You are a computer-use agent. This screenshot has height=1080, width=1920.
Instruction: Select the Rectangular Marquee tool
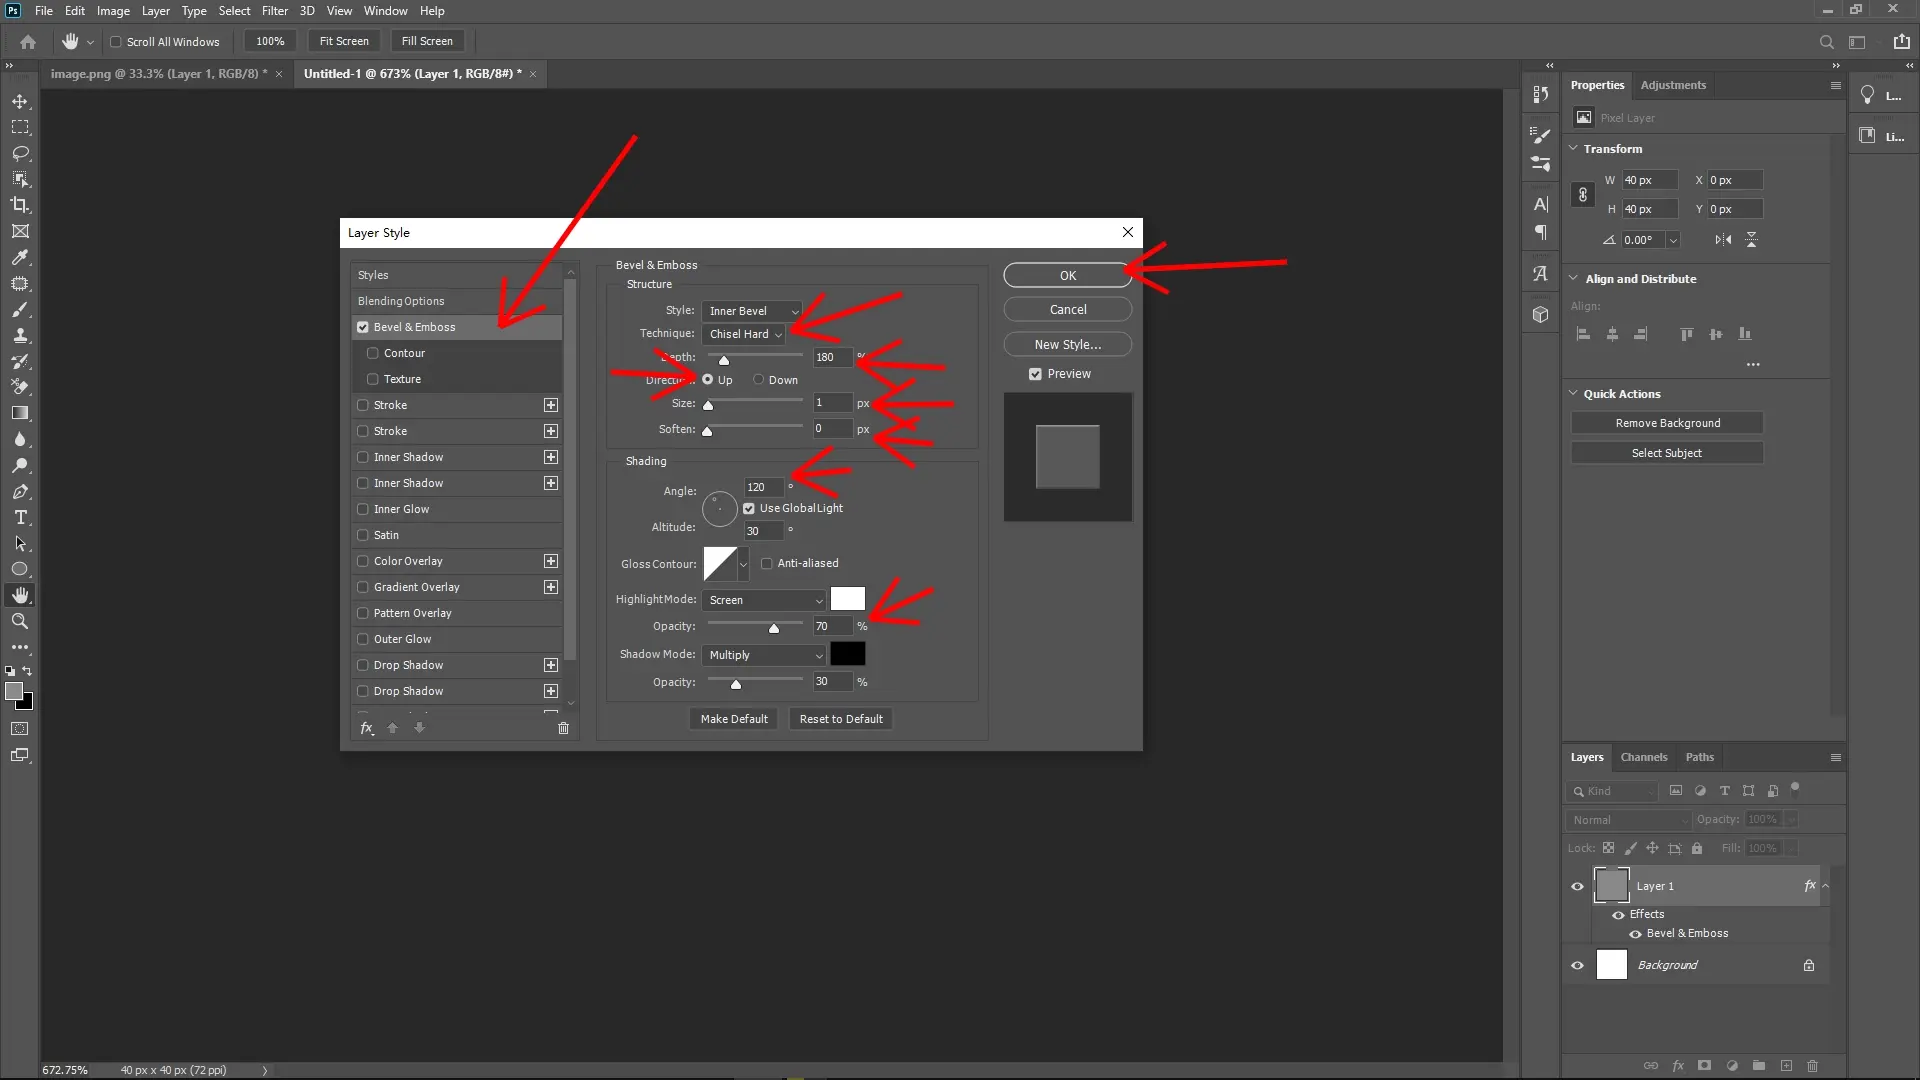coord(20,127)
